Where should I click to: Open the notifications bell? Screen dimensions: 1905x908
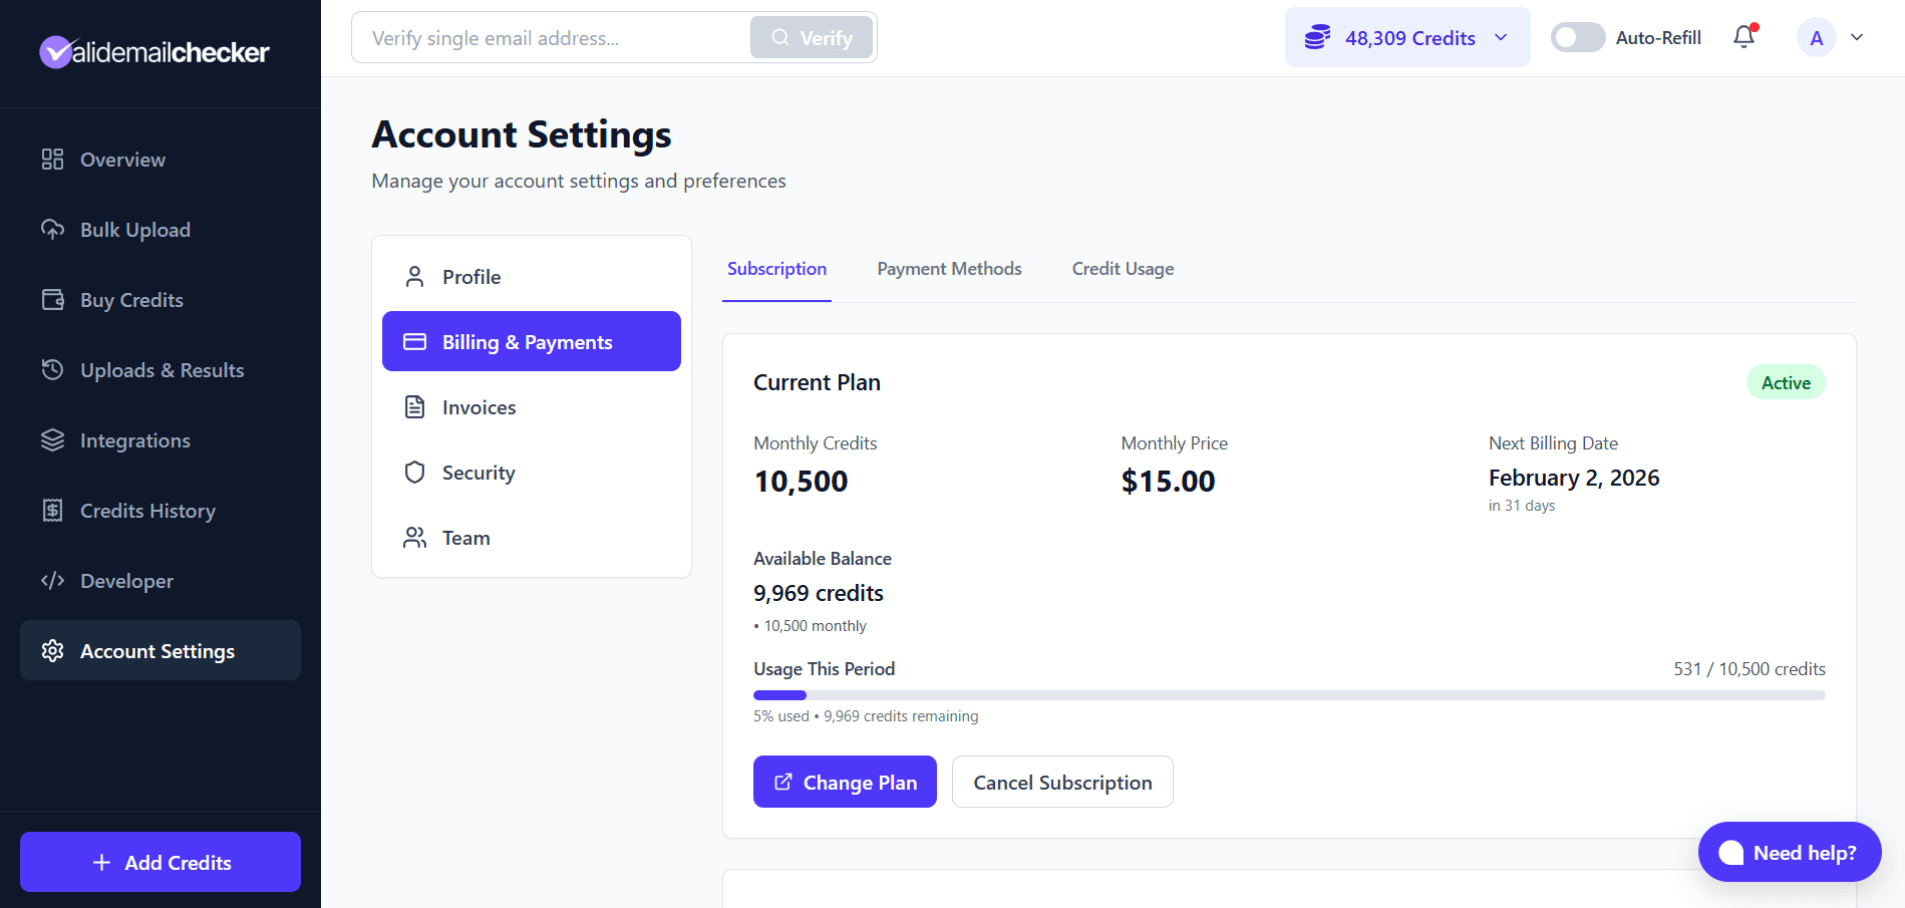1743,37
